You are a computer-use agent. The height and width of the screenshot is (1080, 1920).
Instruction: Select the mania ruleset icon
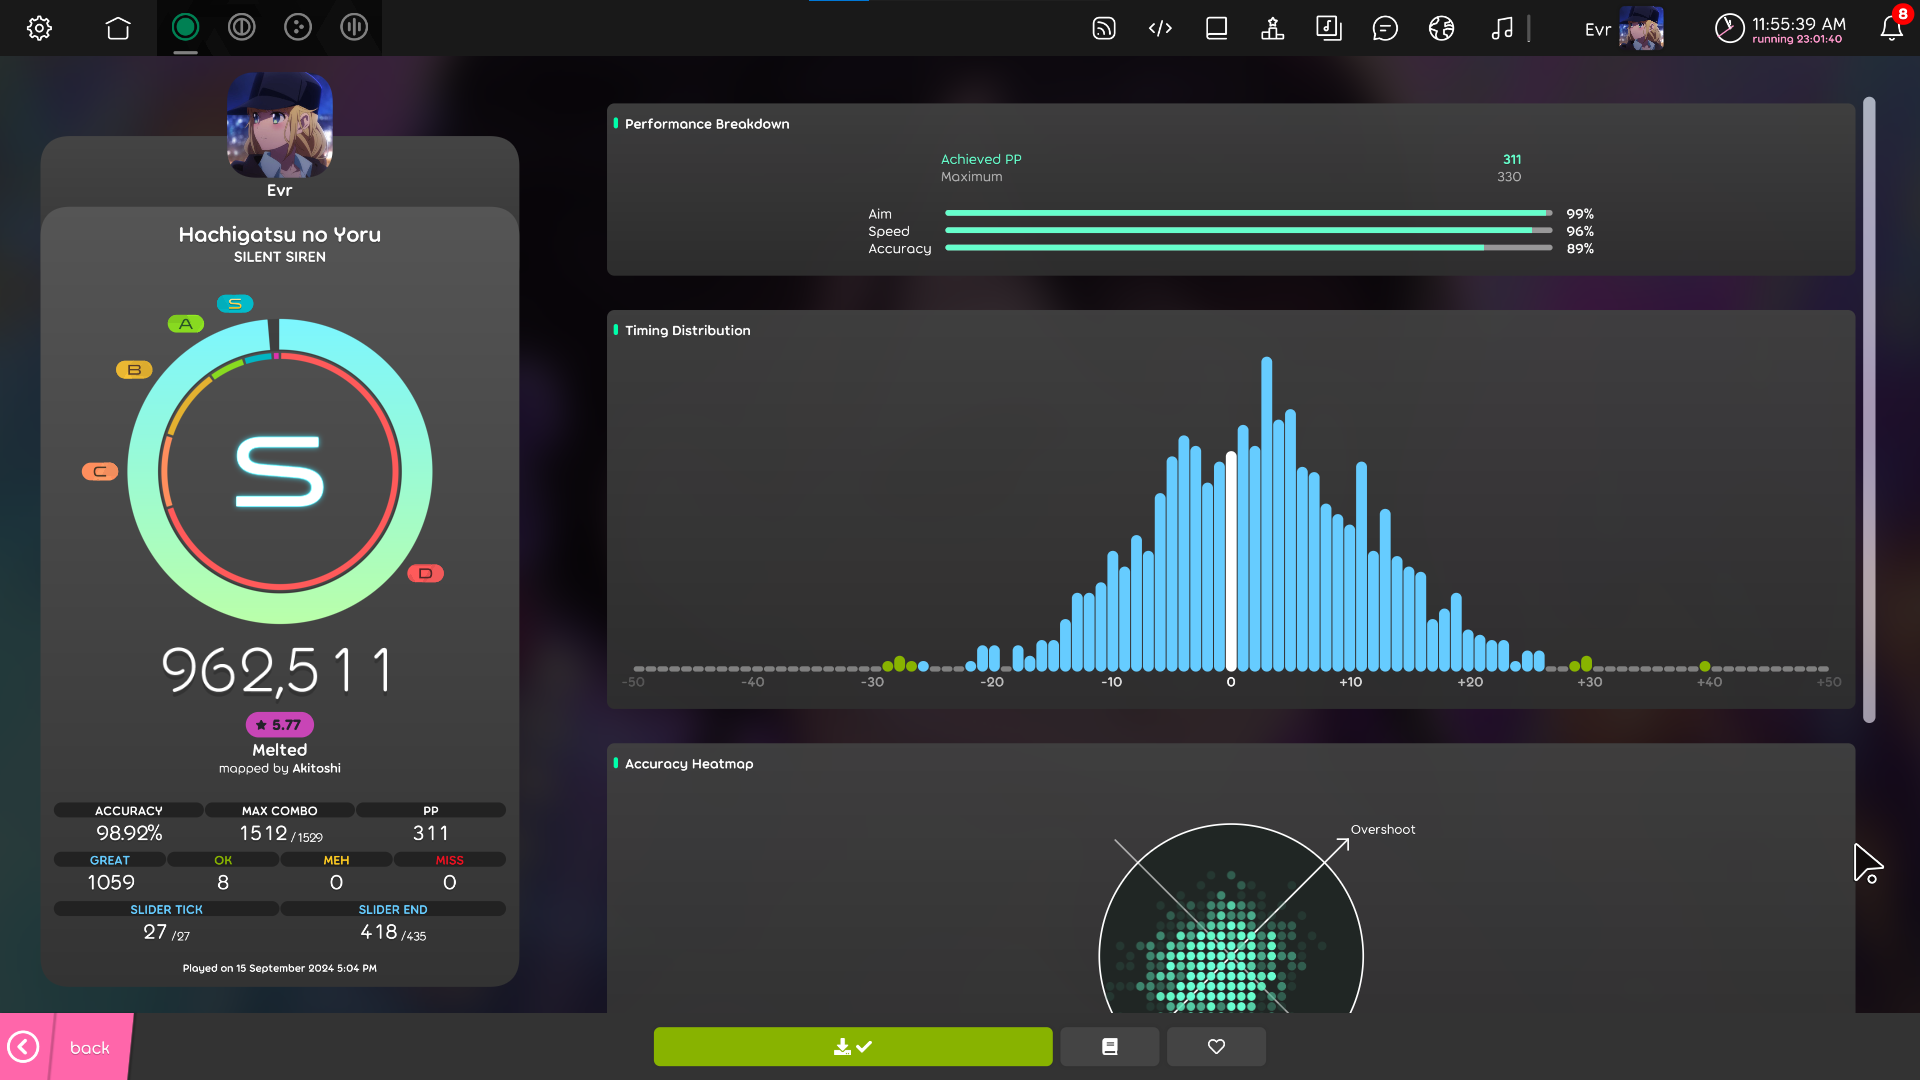click(354, 28)
